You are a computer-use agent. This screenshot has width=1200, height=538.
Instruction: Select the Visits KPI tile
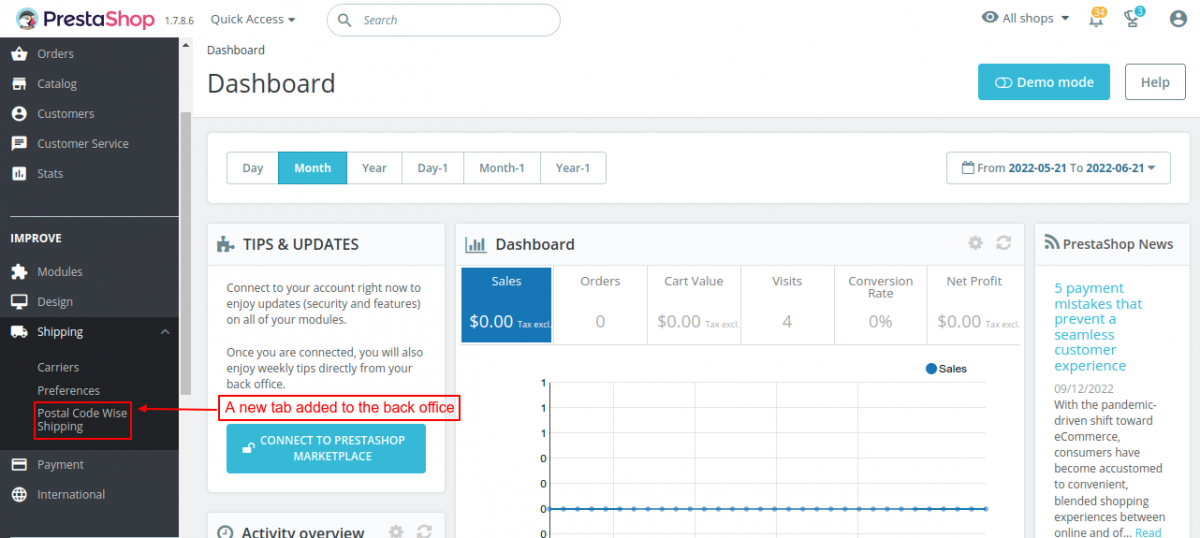pos(787,305)
